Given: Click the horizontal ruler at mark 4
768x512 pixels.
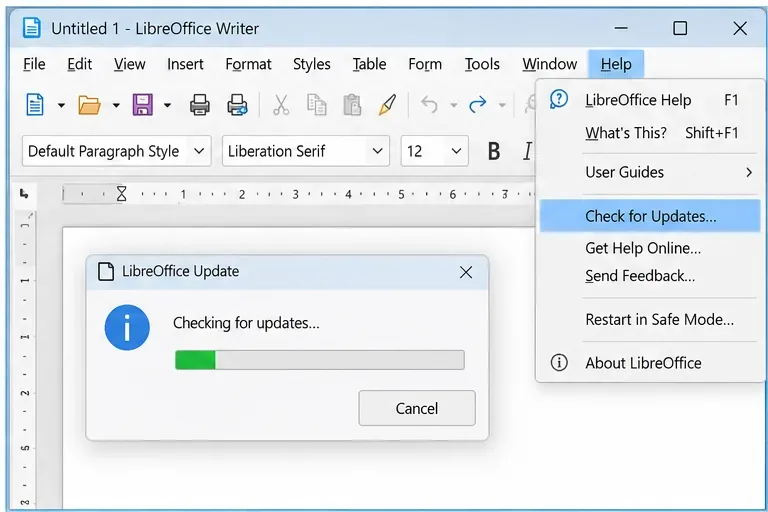Looking at the screenshot, I should (x=348, y=195).
